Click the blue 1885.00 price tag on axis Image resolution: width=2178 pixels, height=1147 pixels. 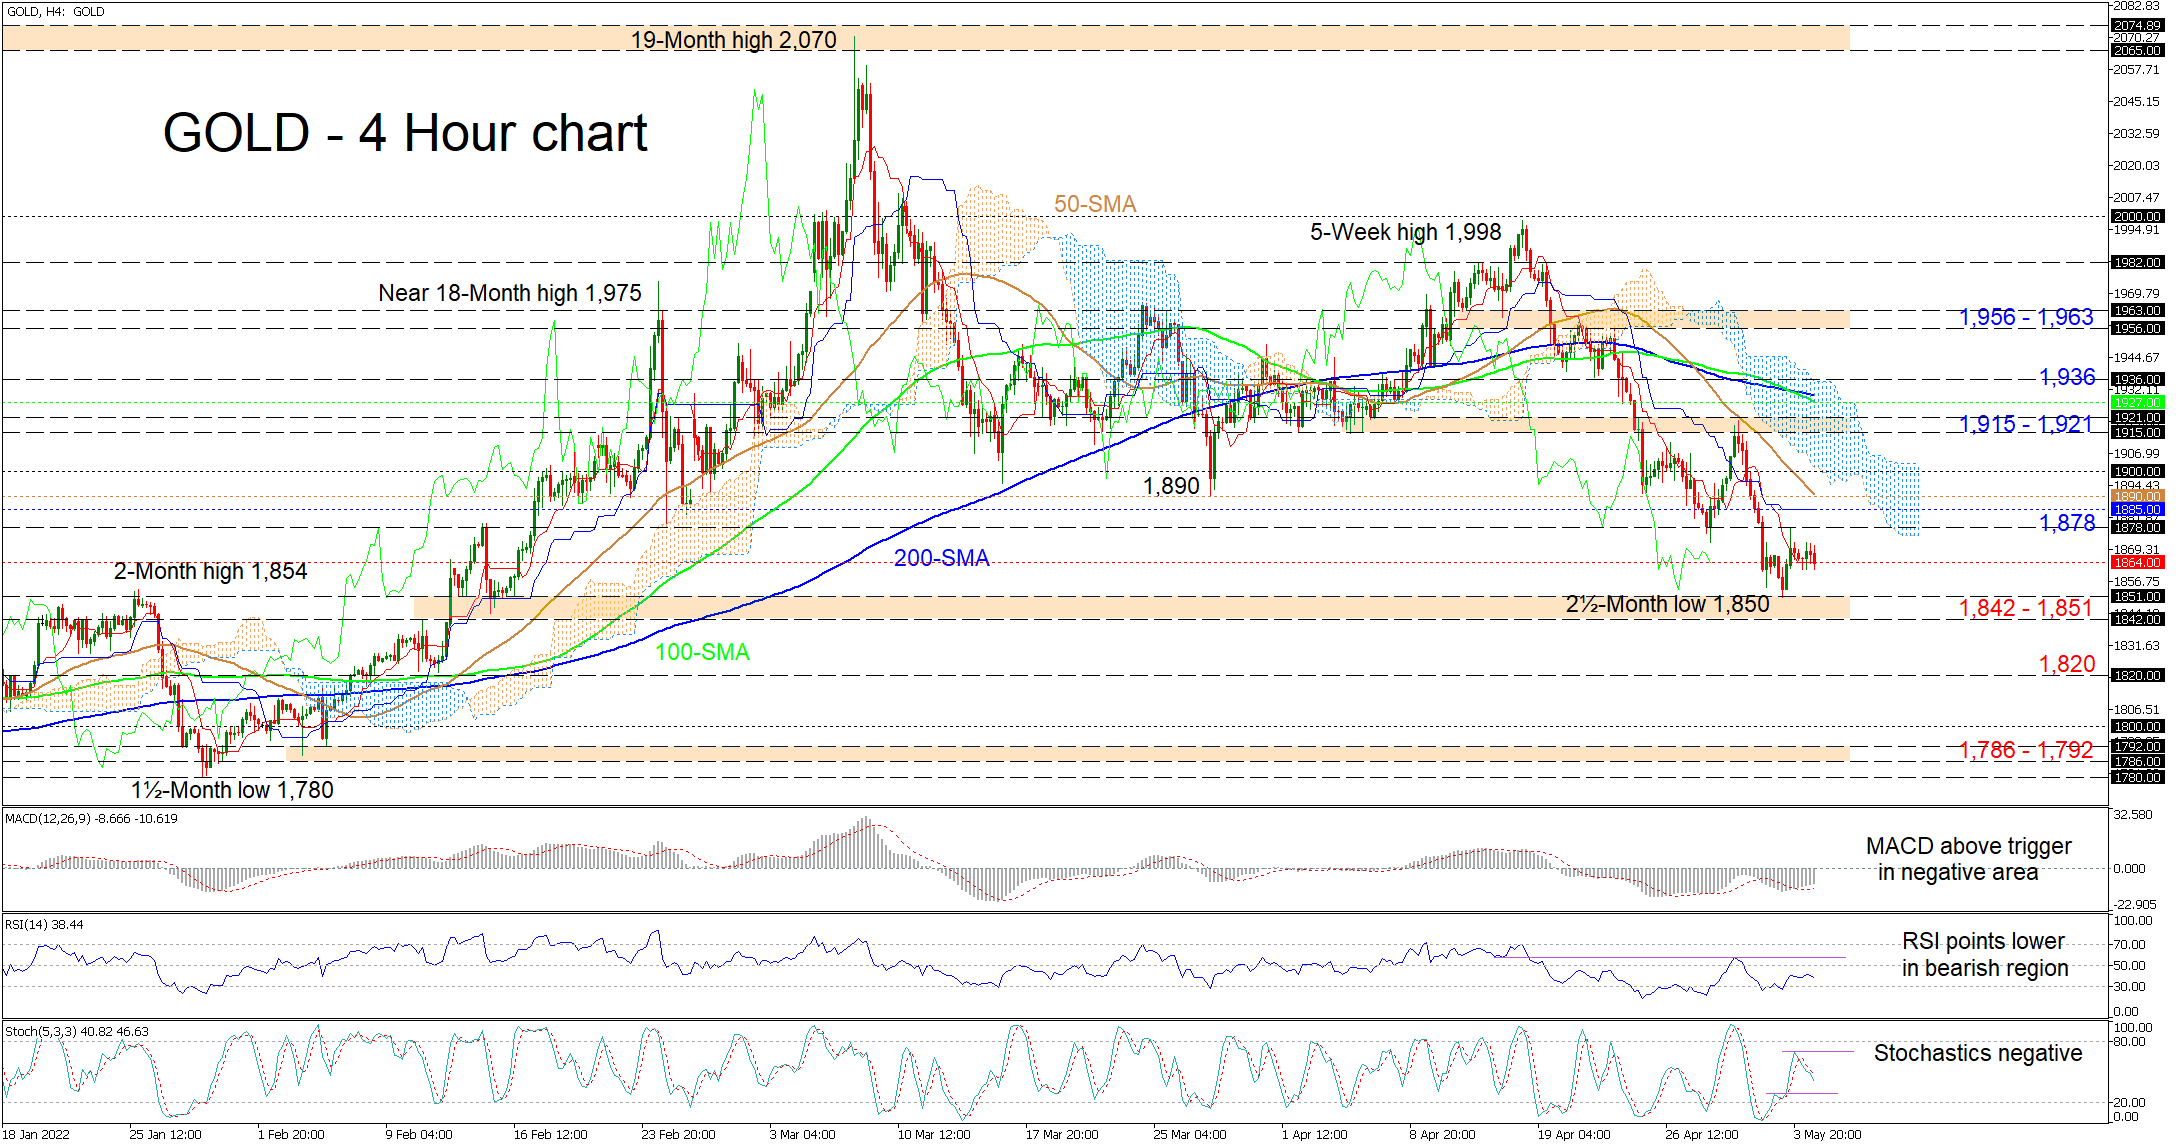[x=2137, y=510]
